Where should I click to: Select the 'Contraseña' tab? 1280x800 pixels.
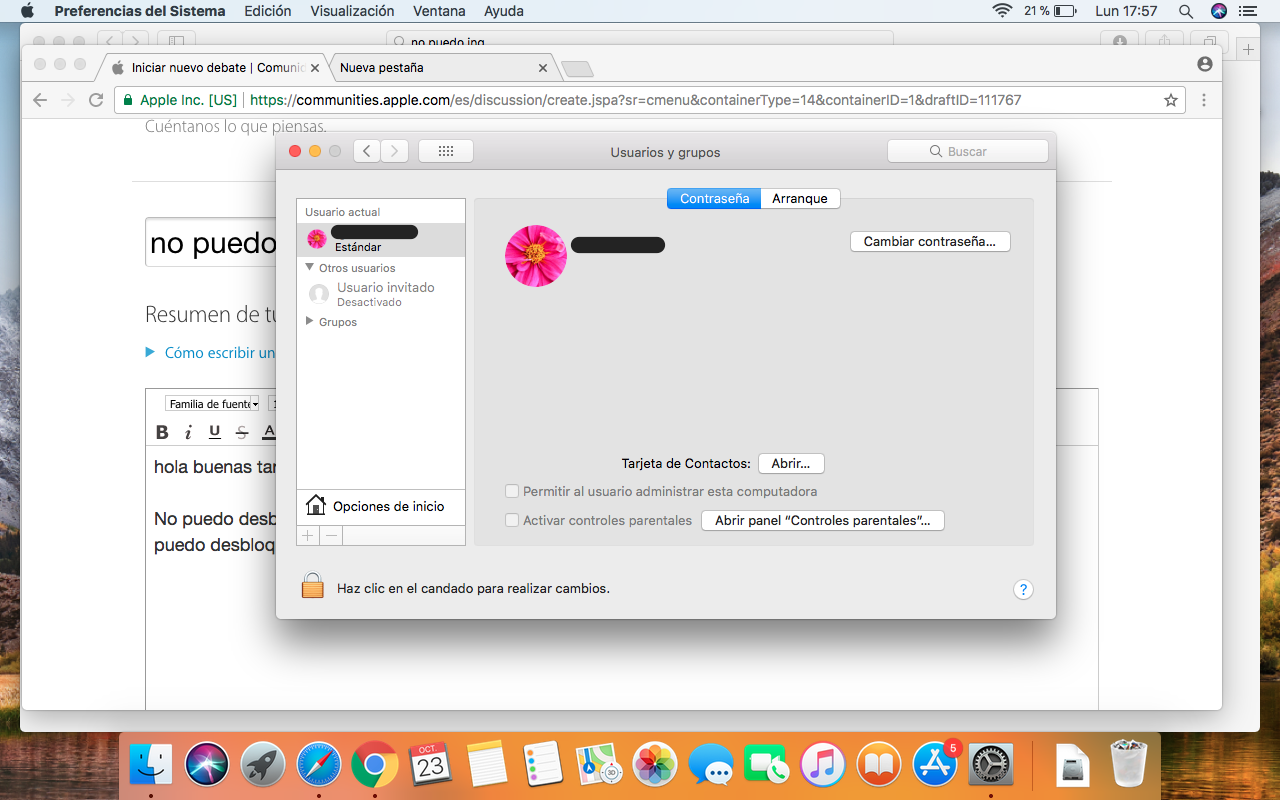[x=714, y=198]
